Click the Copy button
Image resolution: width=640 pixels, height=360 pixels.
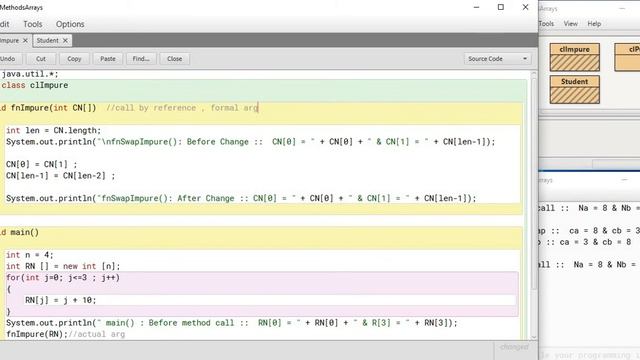(x=74, y=59)
